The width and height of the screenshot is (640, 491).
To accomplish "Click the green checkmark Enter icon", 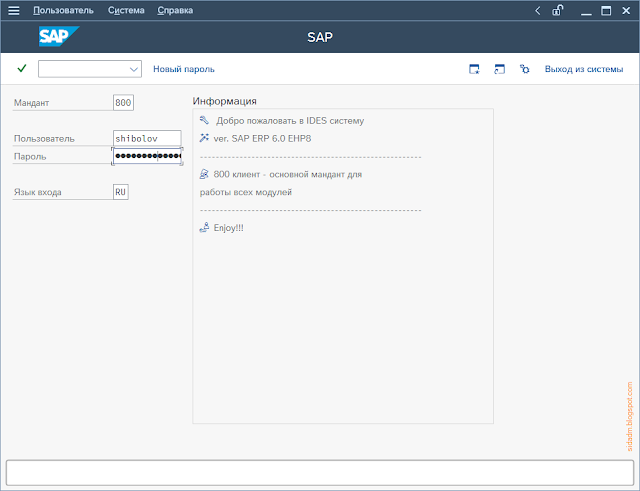I will pyautogui.click(x=22, y=68).
